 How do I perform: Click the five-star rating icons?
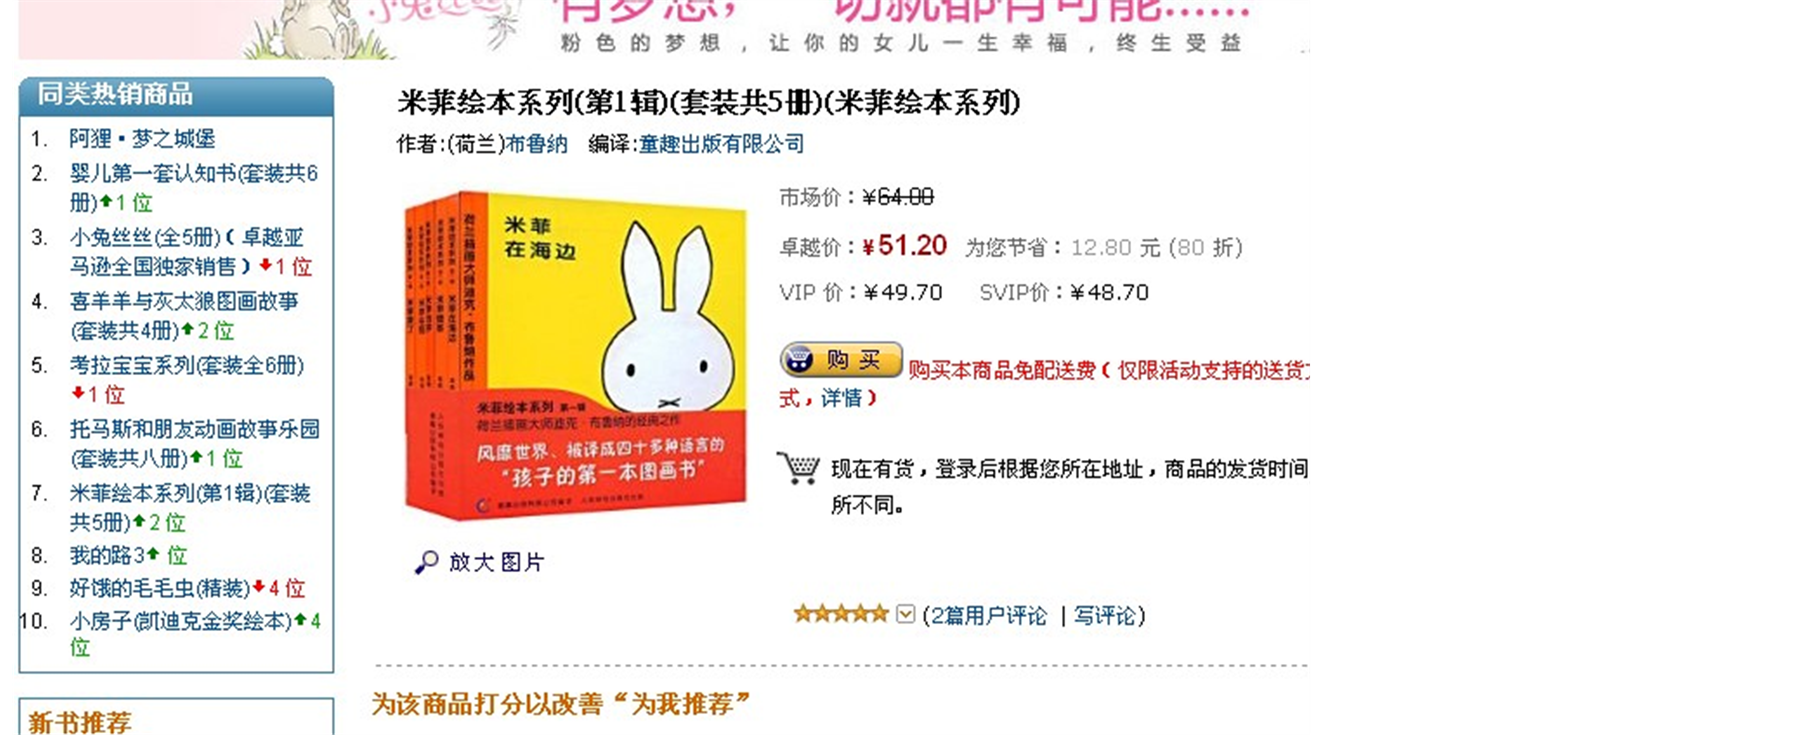[x=840, y=614]
